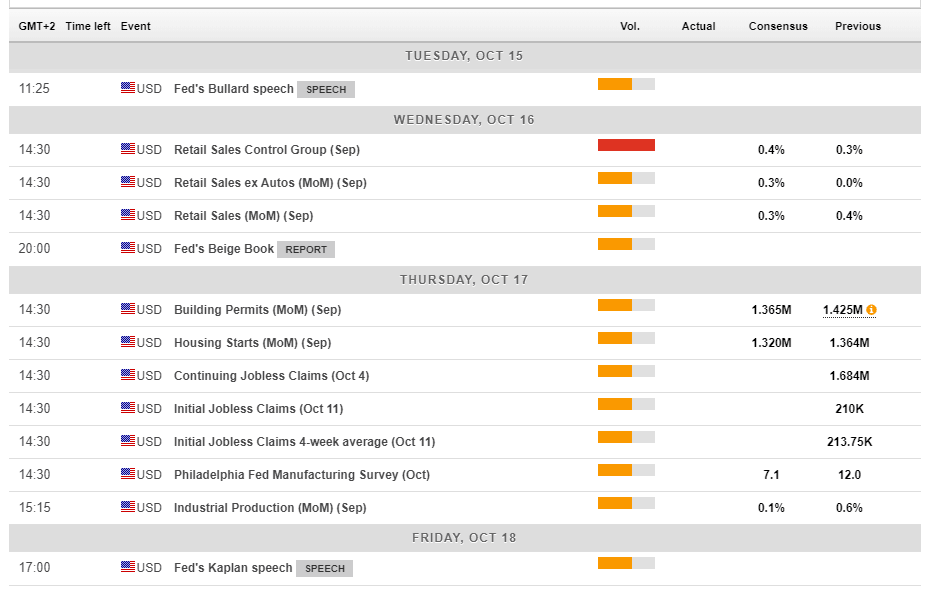Click the US flag beside Continuing Jobless Claims
Screen dimensions: 934x595
(128, 375)
